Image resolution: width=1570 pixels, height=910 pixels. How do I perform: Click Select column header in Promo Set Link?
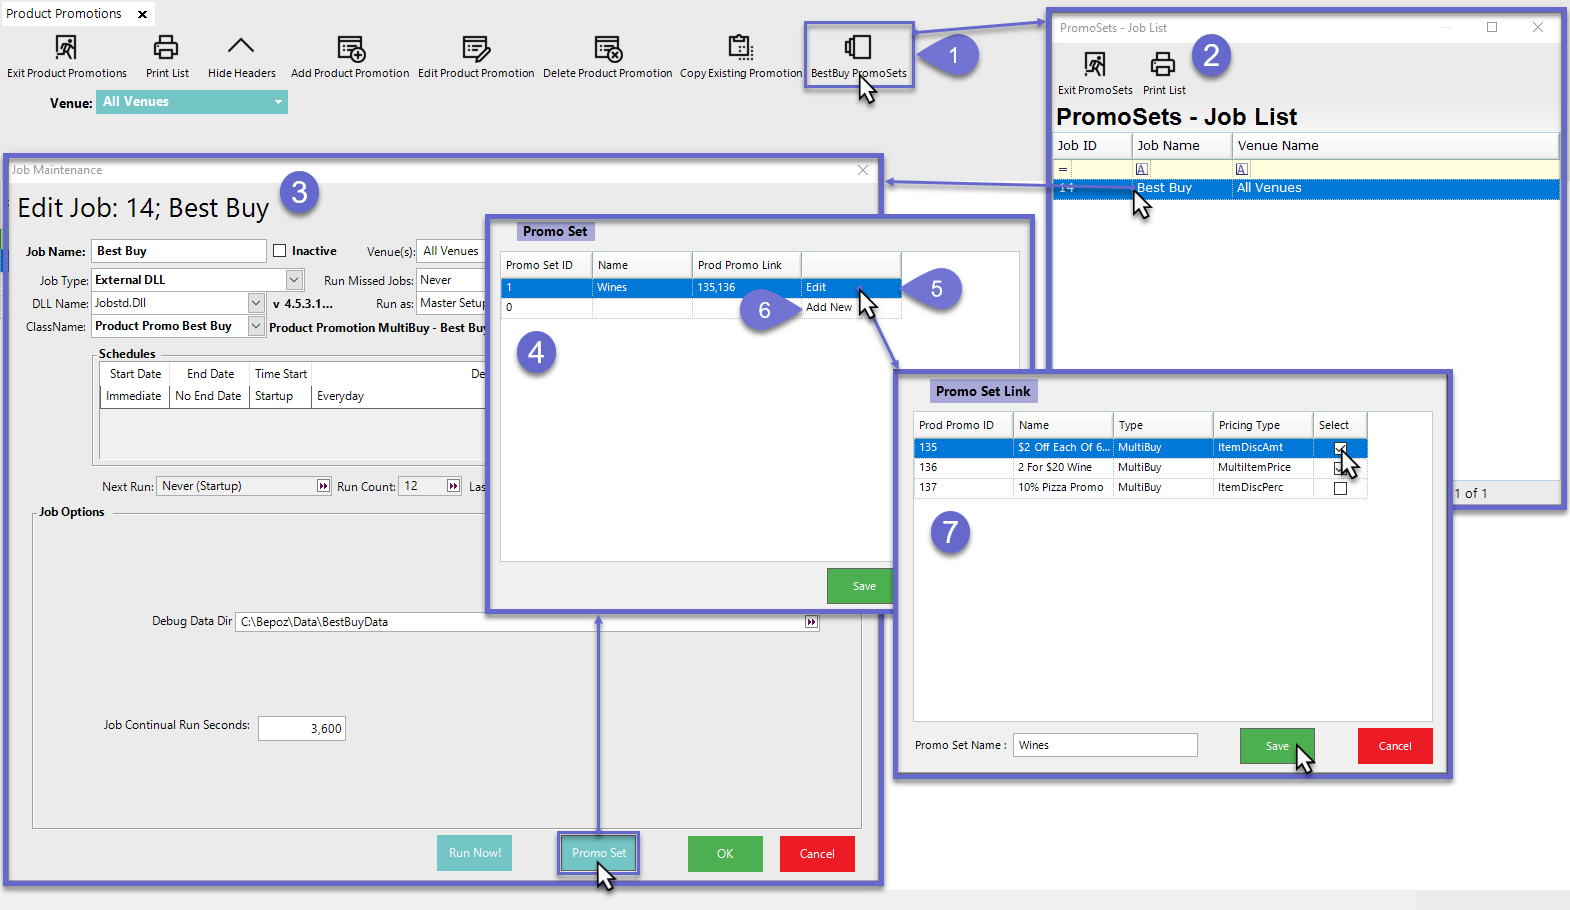[1340, 425]
